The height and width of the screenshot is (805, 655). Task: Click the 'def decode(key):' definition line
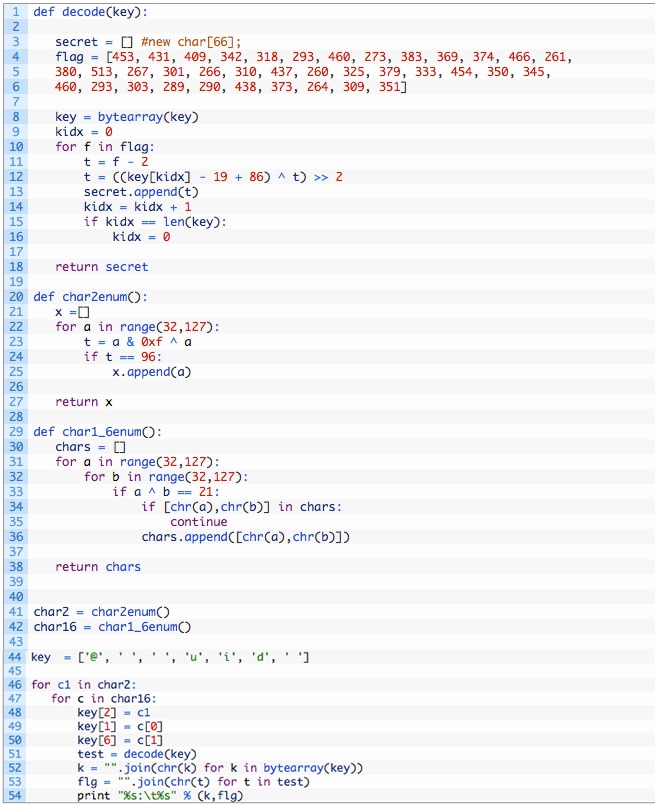[90, 12]
